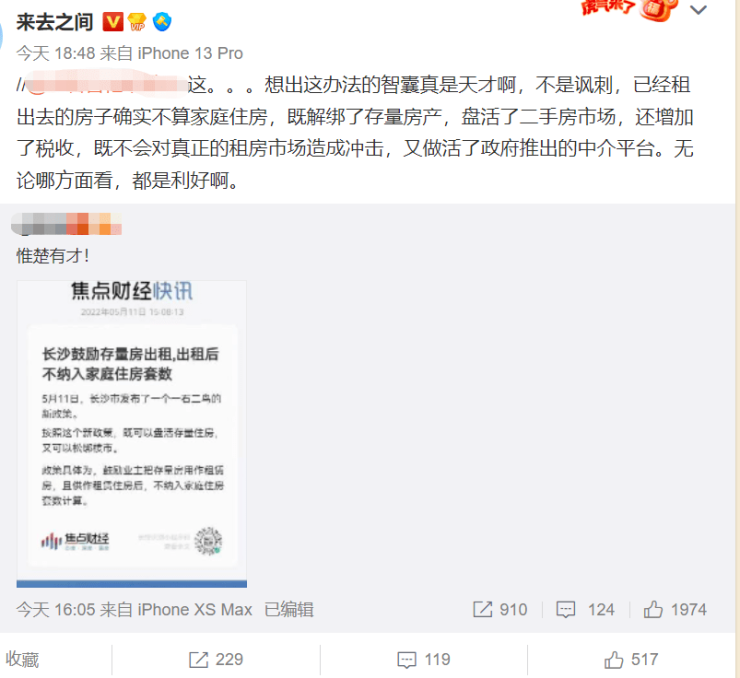This screenshot has width=740, height=678.
Task: Click 今天 16:05 original post timestamp
Action: coord(56,610)
